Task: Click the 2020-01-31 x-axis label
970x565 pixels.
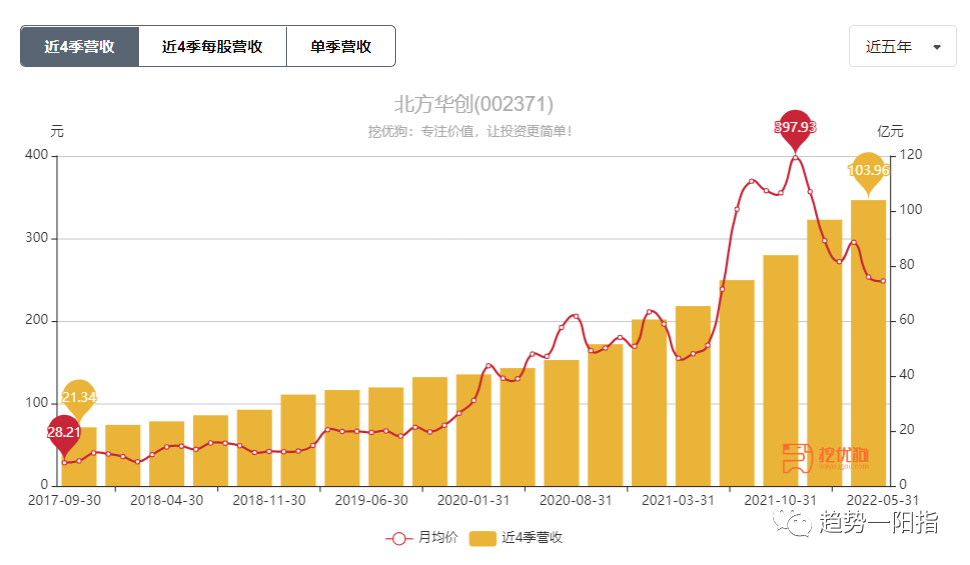Action: [473, 500]
